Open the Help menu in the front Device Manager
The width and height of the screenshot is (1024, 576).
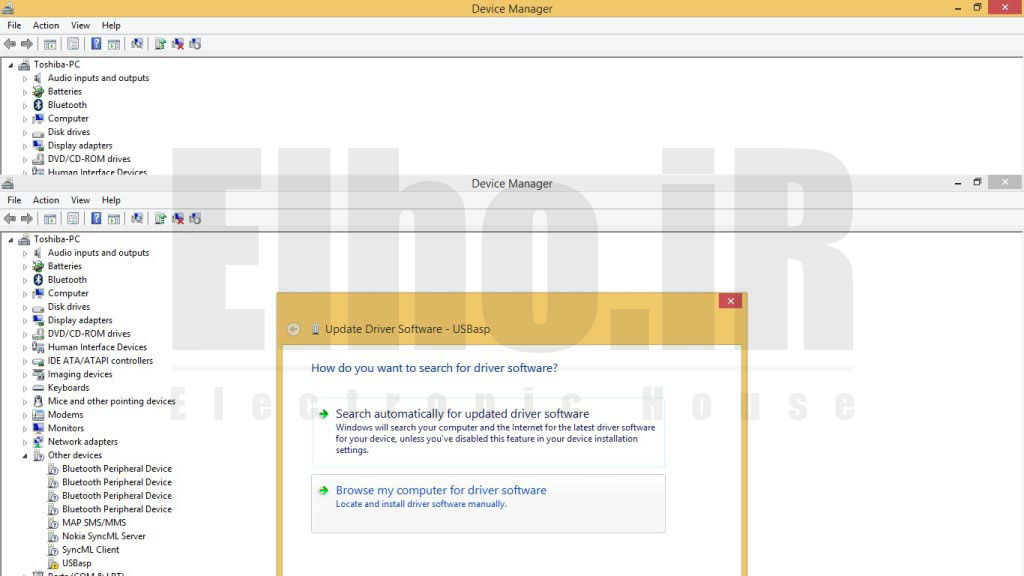(111, 200)
